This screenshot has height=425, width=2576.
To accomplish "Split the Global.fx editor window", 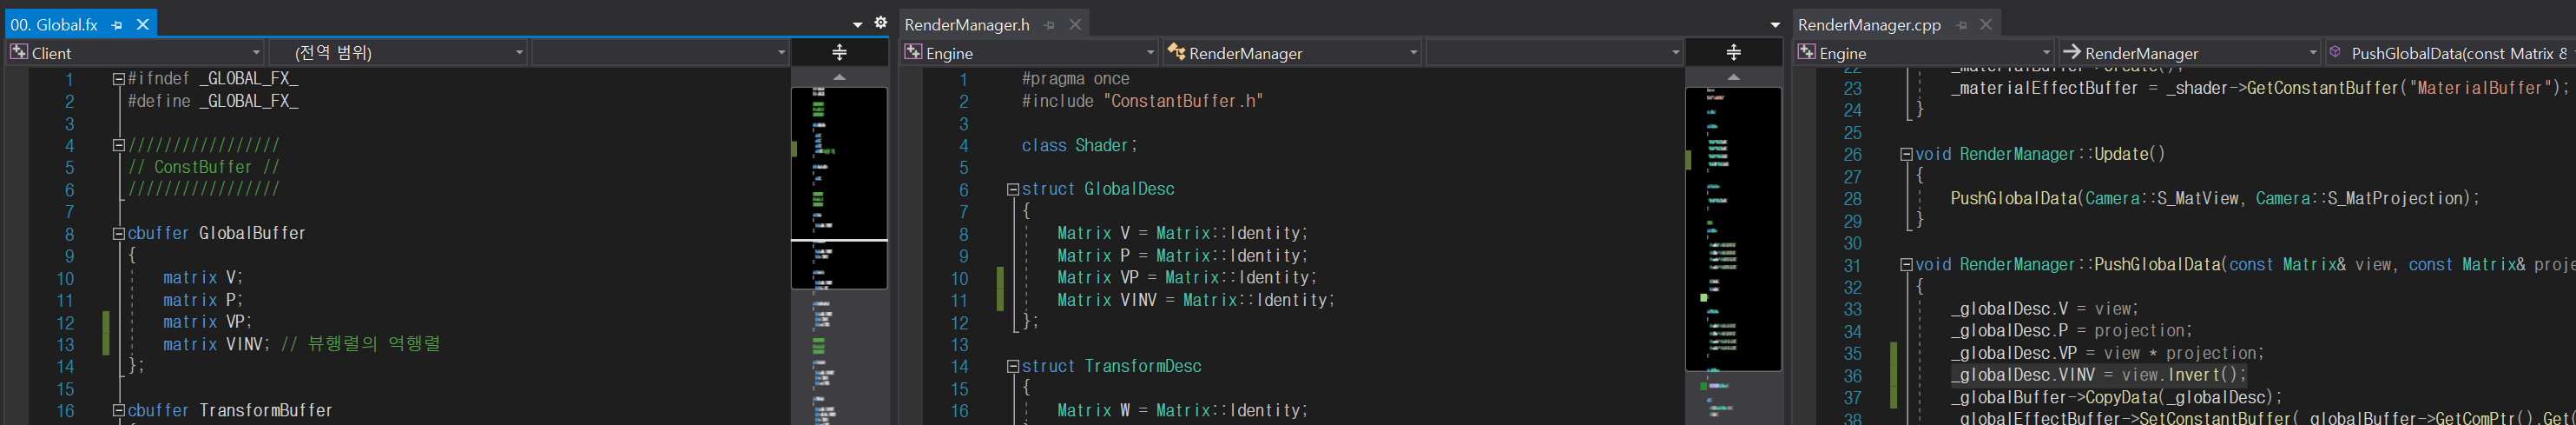I will pos(840,52).
